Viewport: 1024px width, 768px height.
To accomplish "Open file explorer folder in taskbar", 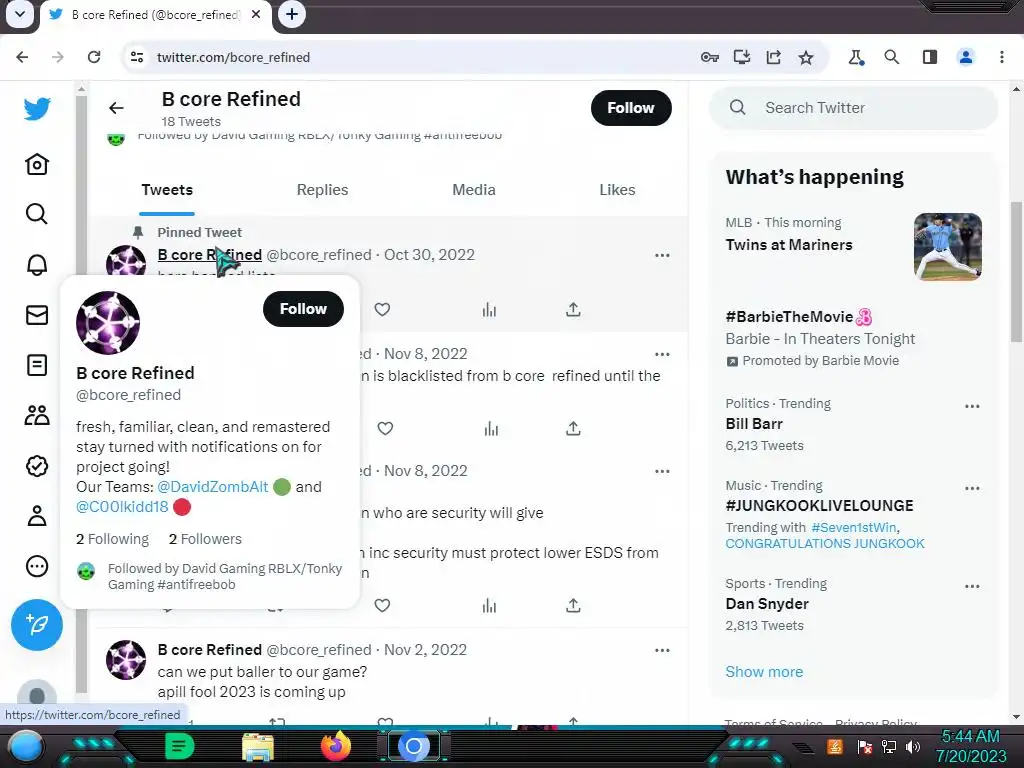I will pyautogui.click(x=258, y=747).
